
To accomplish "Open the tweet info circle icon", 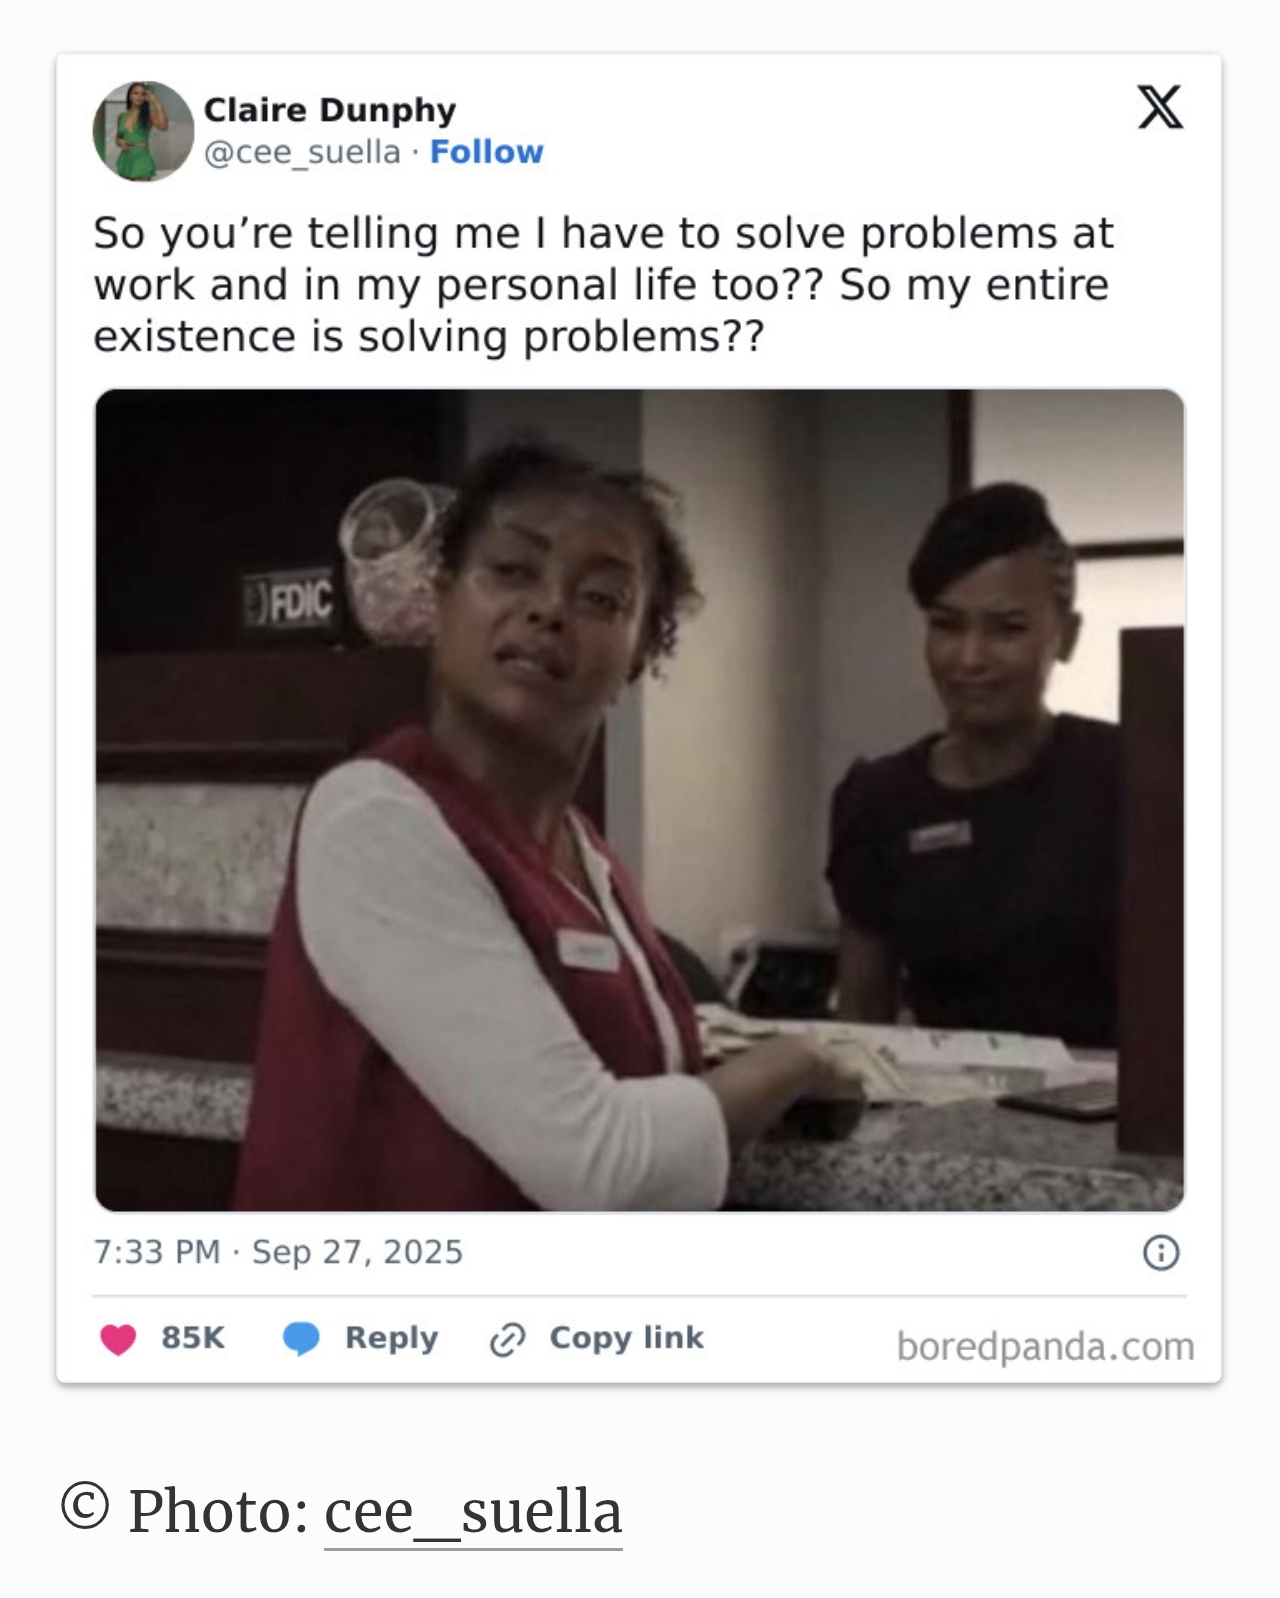I will [x=1161, y=1252].
